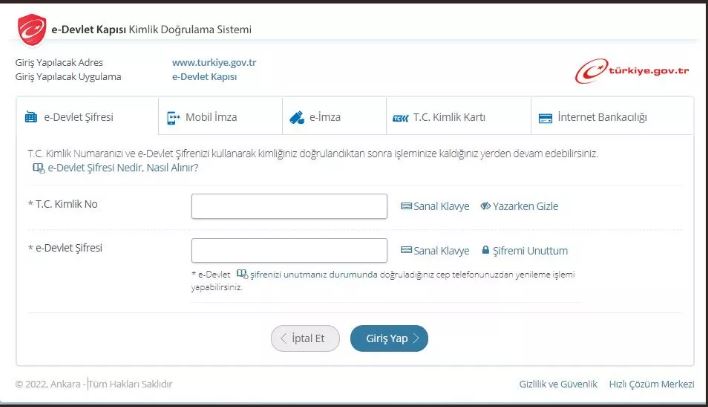The width and height of the screenshot is (708, 407).
Task: Open the Gizlilik ve Güvenlik footer link
Action: click(558, 384)
